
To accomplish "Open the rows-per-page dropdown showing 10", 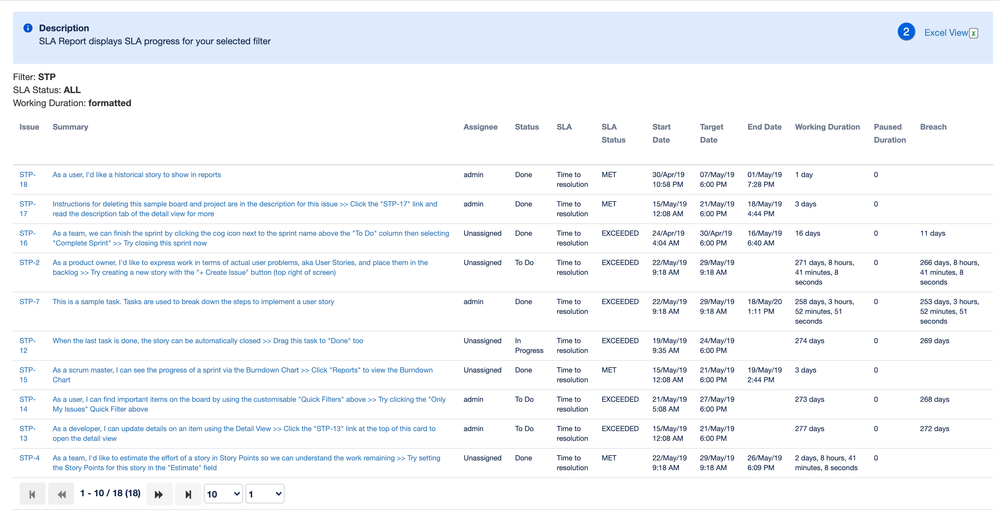I will pos(223,494).
